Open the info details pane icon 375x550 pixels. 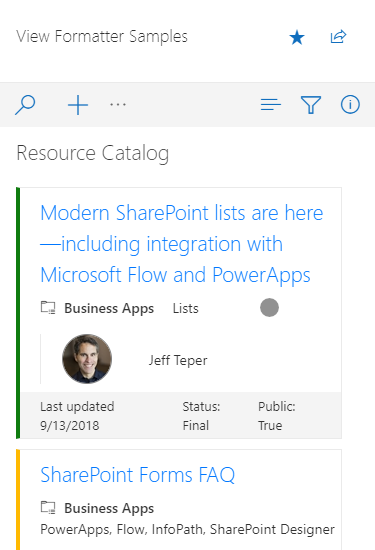pos(350,105)
